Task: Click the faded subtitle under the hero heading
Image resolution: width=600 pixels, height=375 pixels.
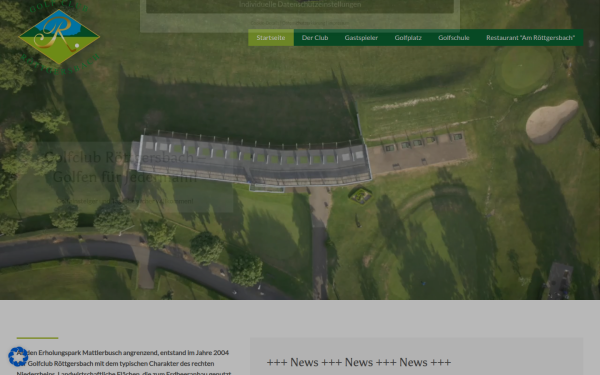Action: [x=125, y=201]
